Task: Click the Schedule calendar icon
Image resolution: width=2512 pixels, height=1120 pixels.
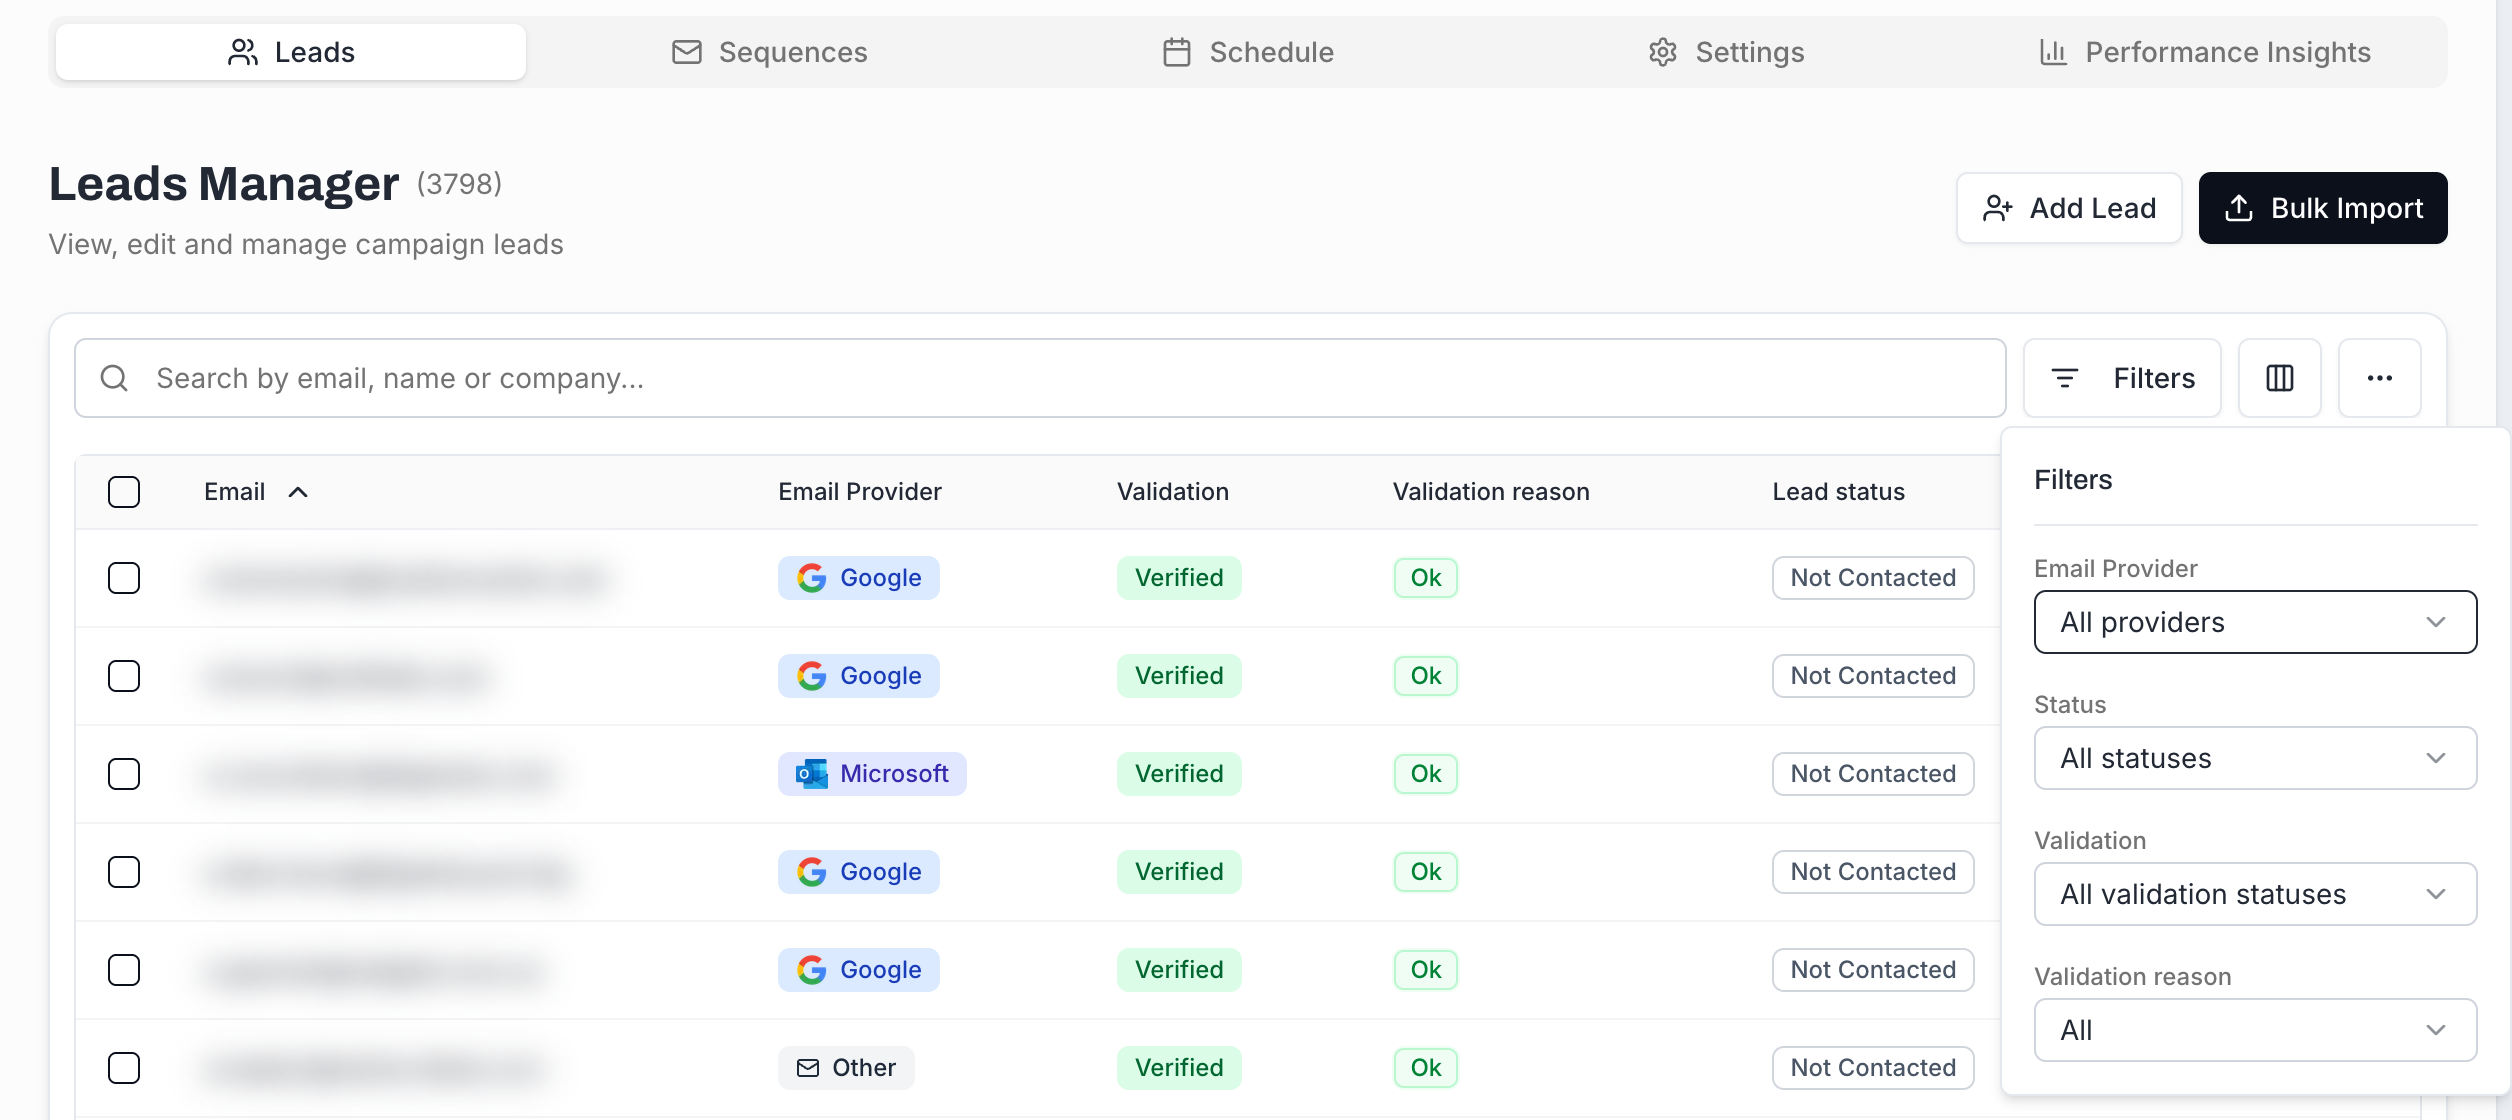Action: [x=1177, y=52]
